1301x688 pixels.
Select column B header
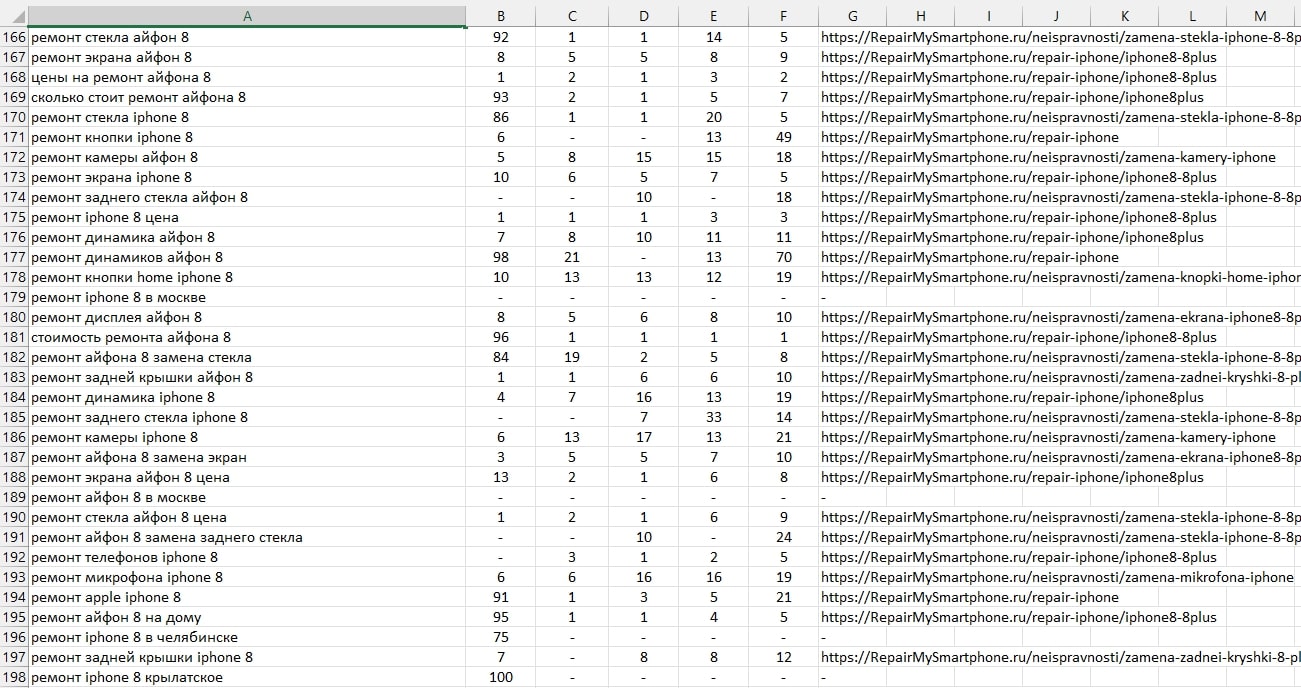point(501,16)
